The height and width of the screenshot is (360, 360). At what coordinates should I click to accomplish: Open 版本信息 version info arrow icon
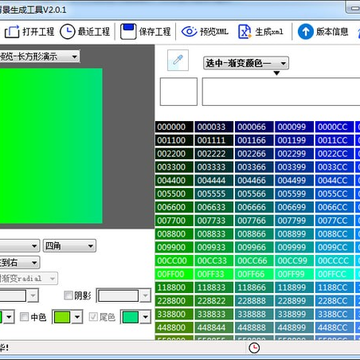(305, 32)
